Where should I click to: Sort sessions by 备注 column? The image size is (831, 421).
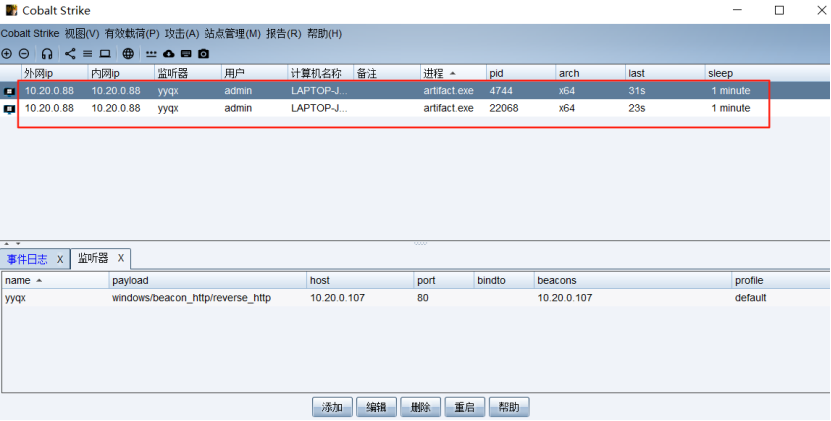tap(387, 73)
